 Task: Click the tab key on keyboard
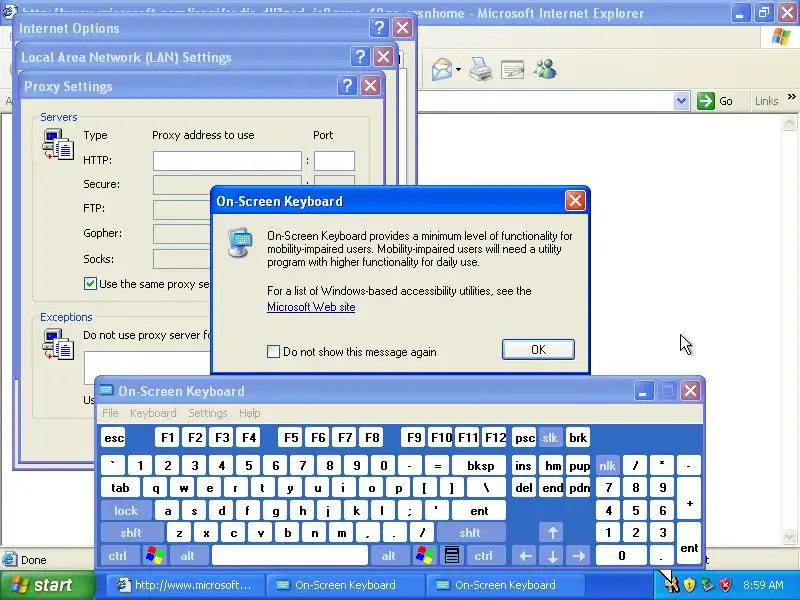120,488
